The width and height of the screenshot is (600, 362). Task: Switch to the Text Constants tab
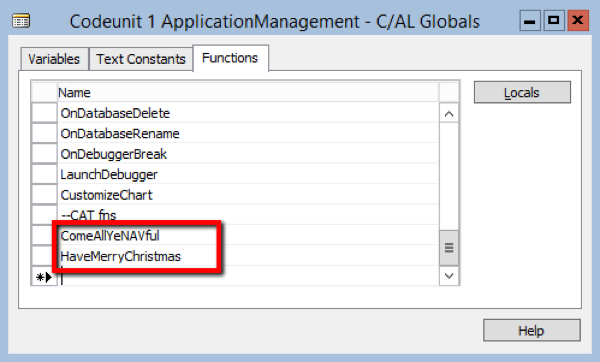point(141,59)
